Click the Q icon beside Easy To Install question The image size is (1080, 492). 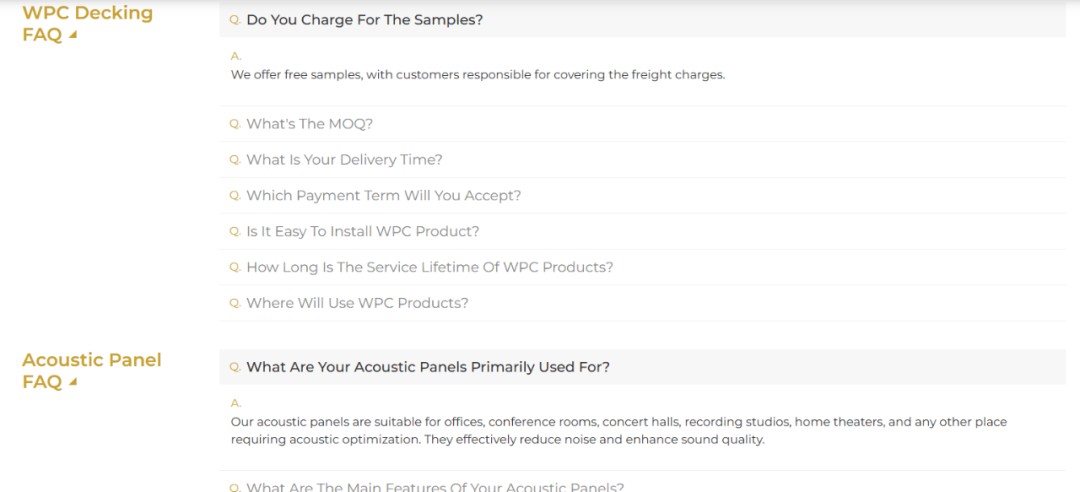235,232
